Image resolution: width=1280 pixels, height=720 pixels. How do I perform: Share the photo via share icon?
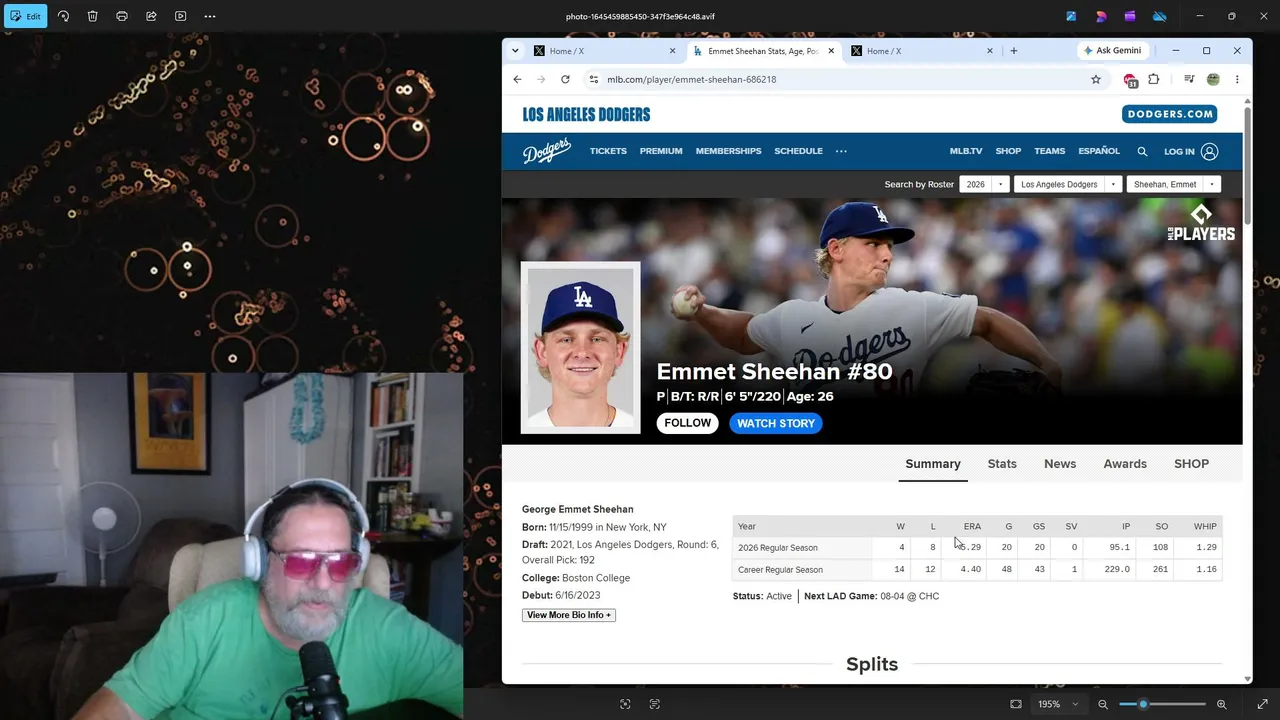[151, 16]
